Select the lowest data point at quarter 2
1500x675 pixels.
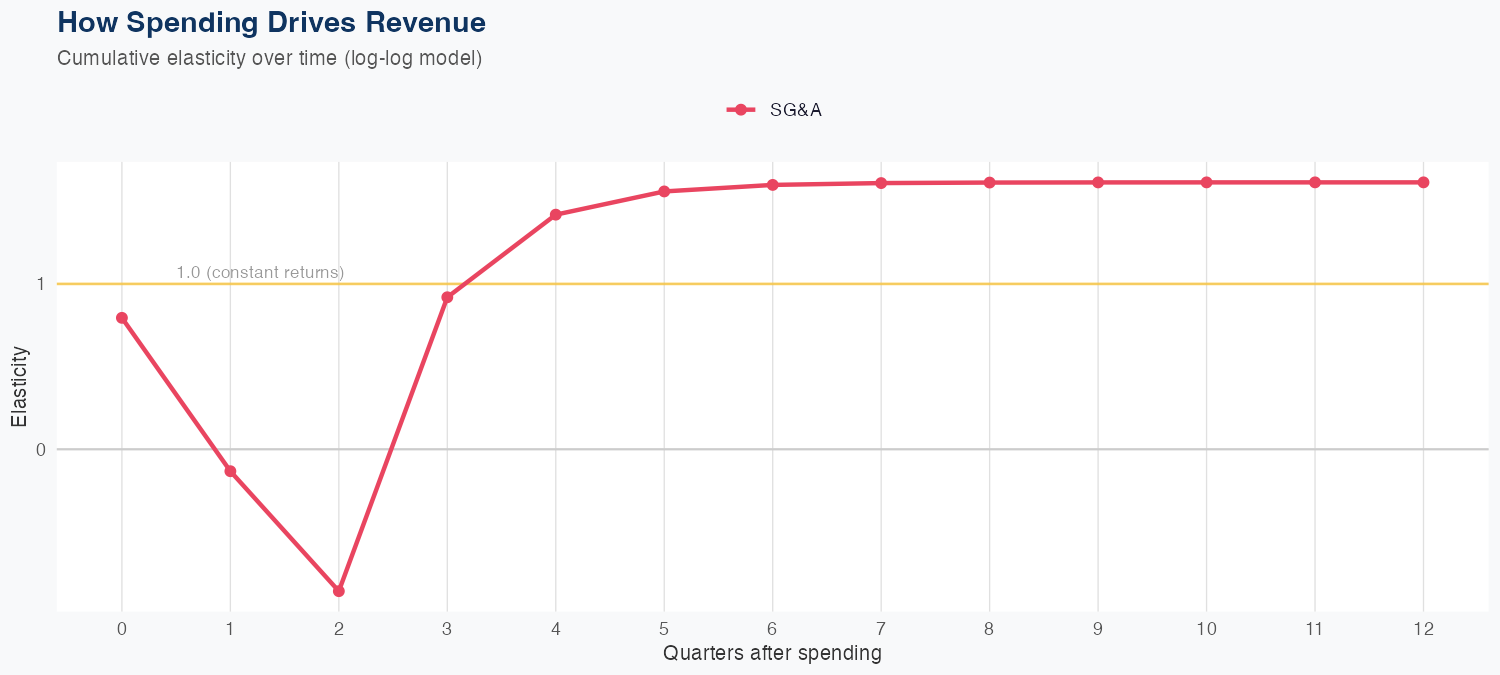tap(339, 591)
